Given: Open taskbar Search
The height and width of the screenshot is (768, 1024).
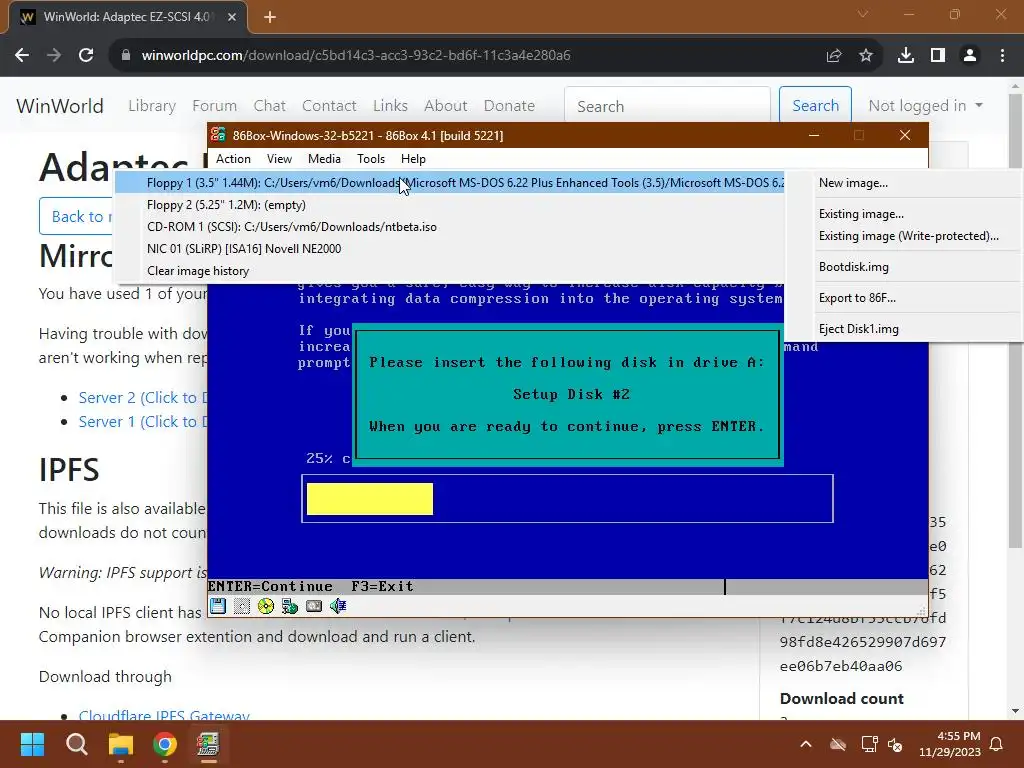Looking at the screenshot, I should 76,744.
